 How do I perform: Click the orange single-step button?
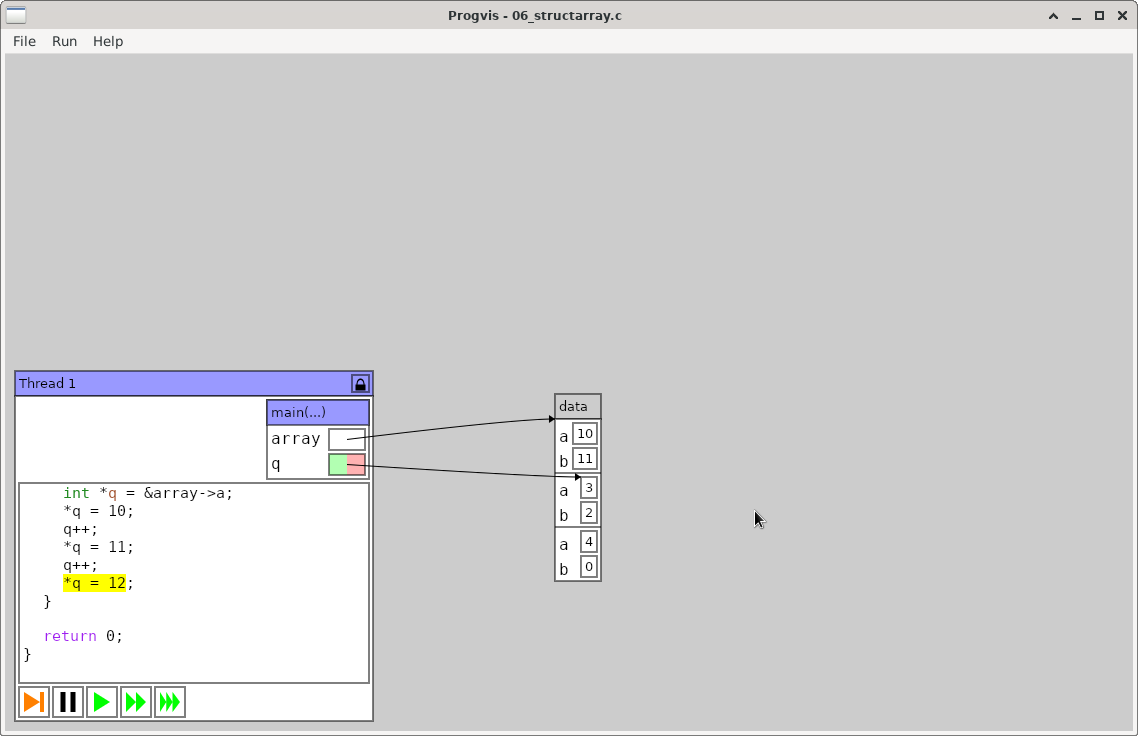click(x=34, y=702)
